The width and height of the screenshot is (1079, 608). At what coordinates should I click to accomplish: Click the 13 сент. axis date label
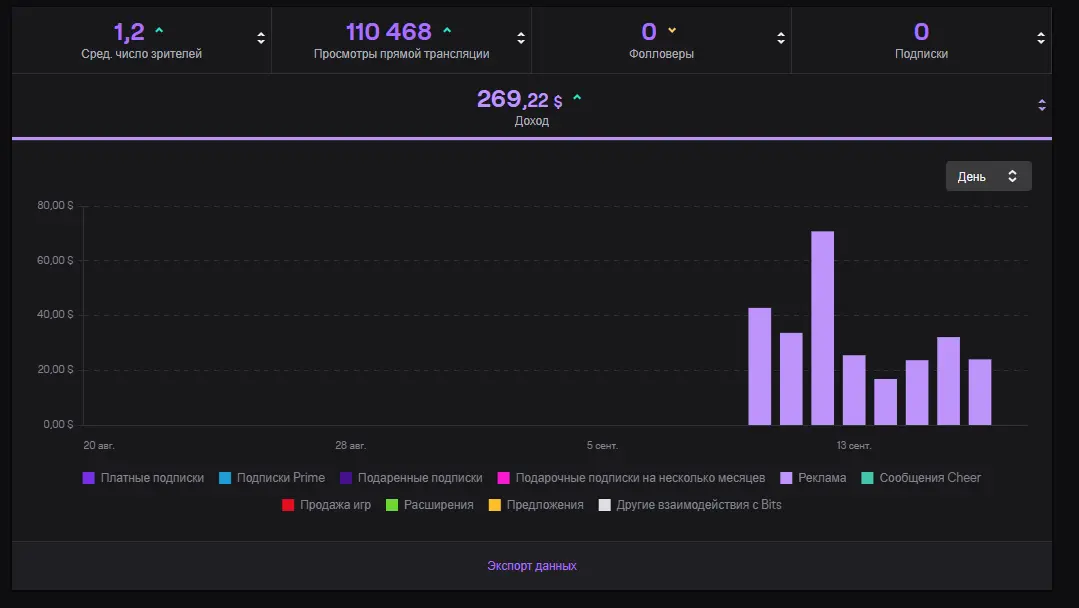[854, 446]
